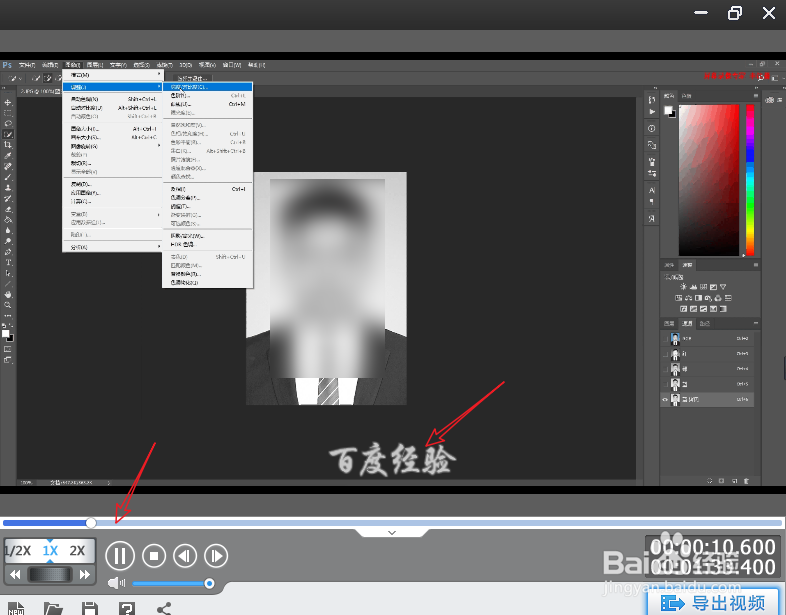This screenshot has height=615, width=786.
Task: Toggle visibility of the Ctrl+4 channel
Action: [665, 369]
